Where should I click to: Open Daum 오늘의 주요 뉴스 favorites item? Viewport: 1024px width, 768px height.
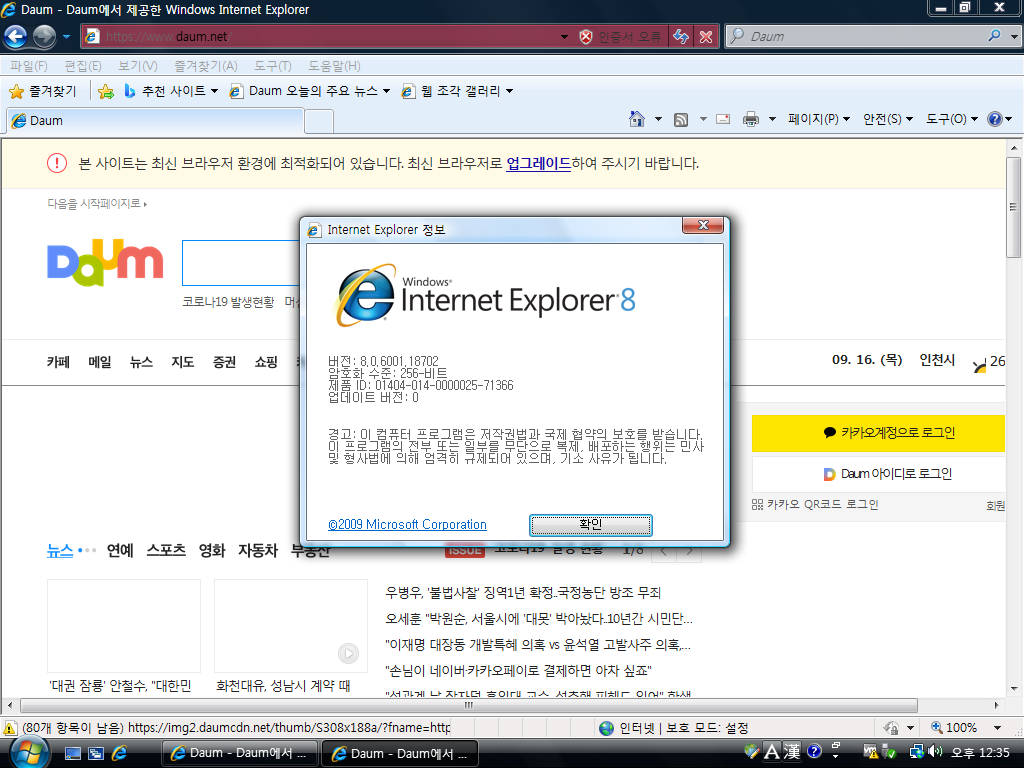[310, 91]
